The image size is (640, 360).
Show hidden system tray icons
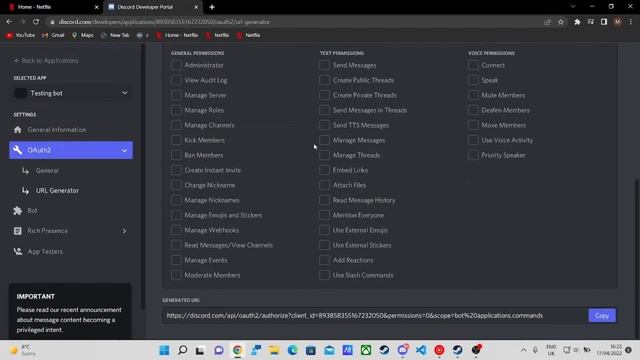point(523,350)
